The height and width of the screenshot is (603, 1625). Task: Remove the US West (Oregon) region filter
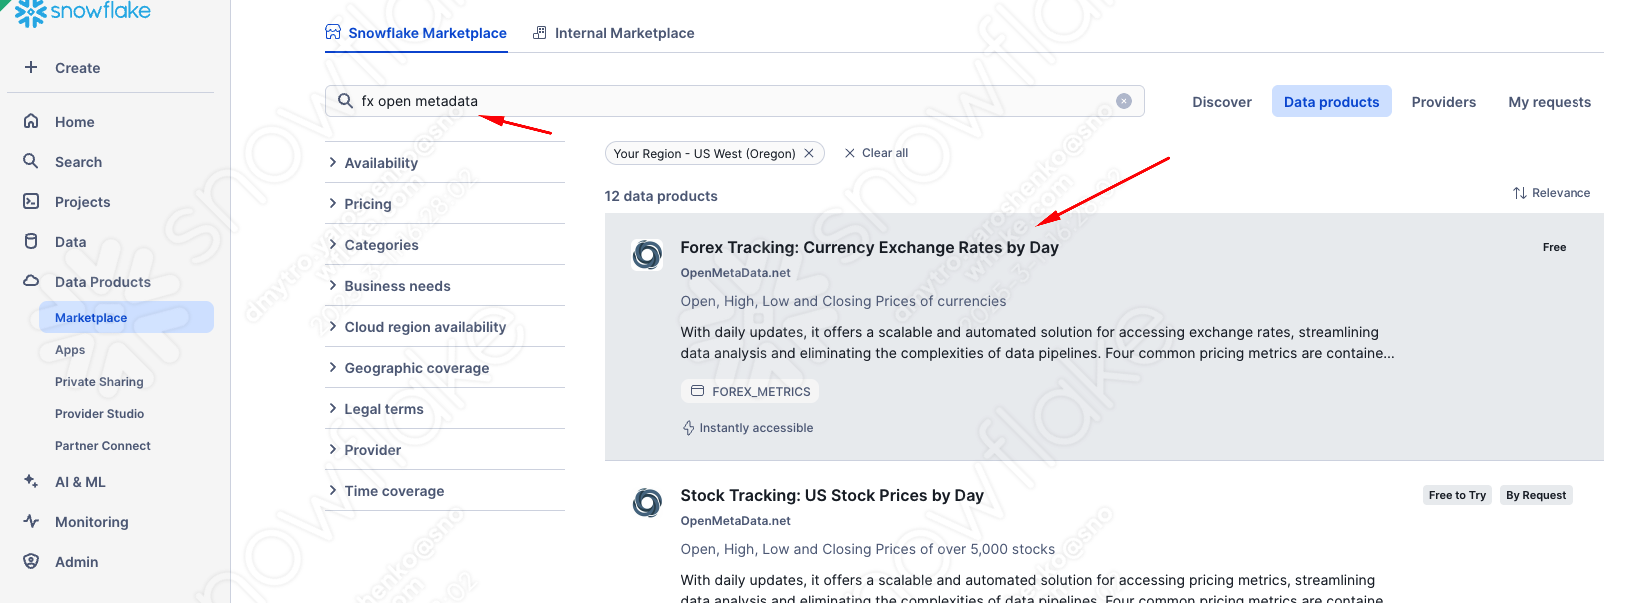coord(809,153)
